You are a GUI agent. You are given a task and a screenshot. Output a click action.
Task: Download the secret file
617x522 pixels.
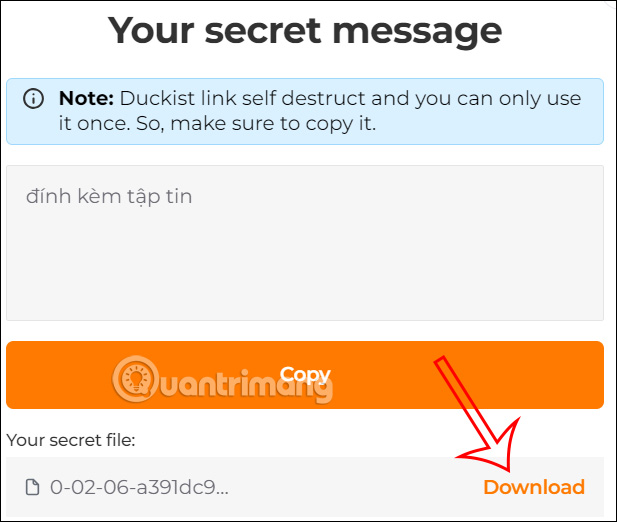(x=534, y=487)
